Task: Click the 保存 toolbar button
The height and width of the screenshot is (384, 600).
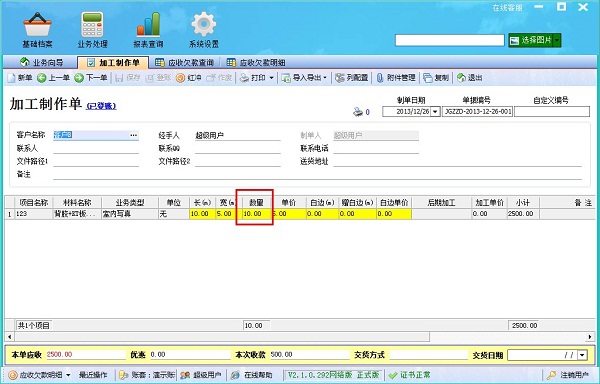Action: click(x=128, y=78)
